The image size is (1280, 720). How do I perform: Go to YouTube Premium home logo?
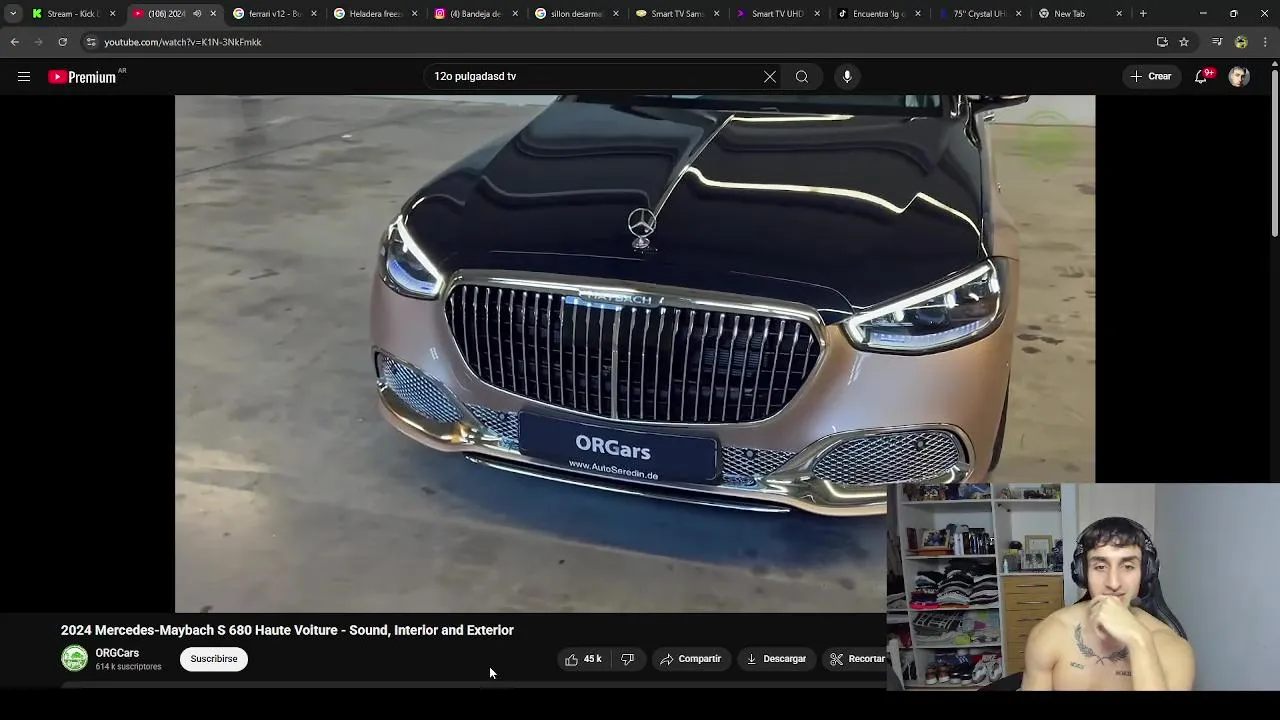pyautogui.click(x=82, y=77)
